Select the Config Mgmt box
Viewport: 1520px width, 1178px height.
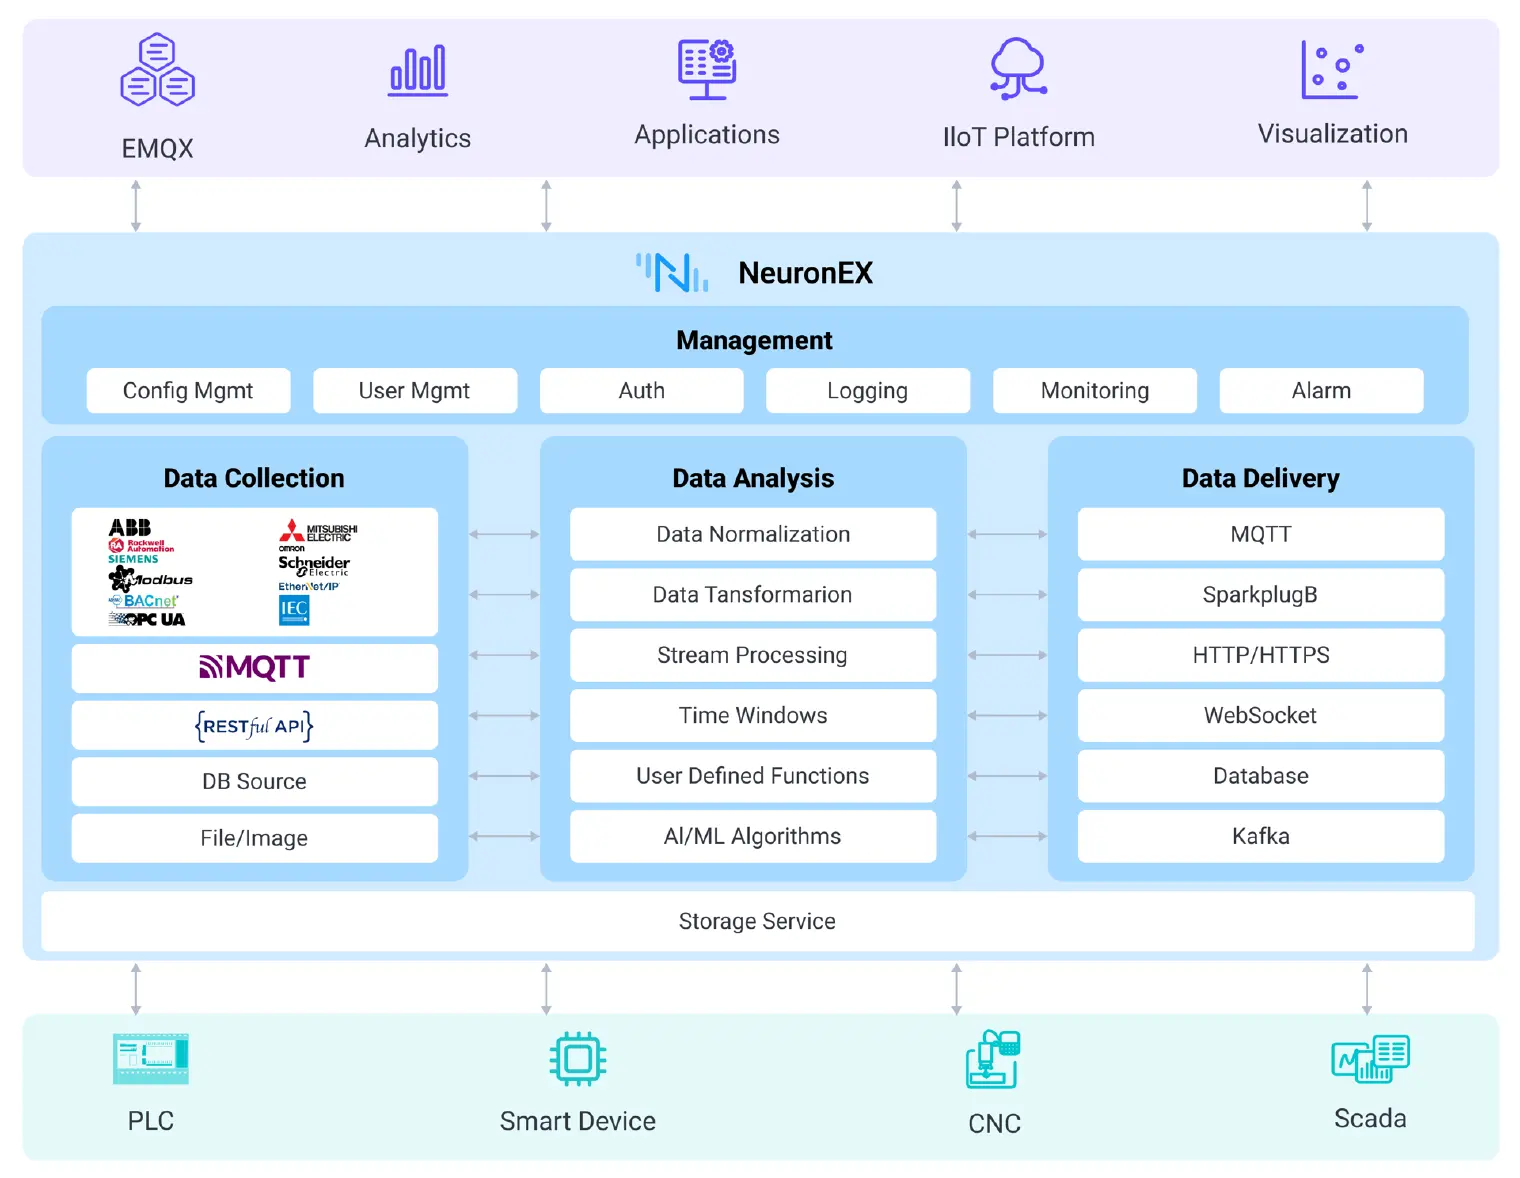[189, 390]
